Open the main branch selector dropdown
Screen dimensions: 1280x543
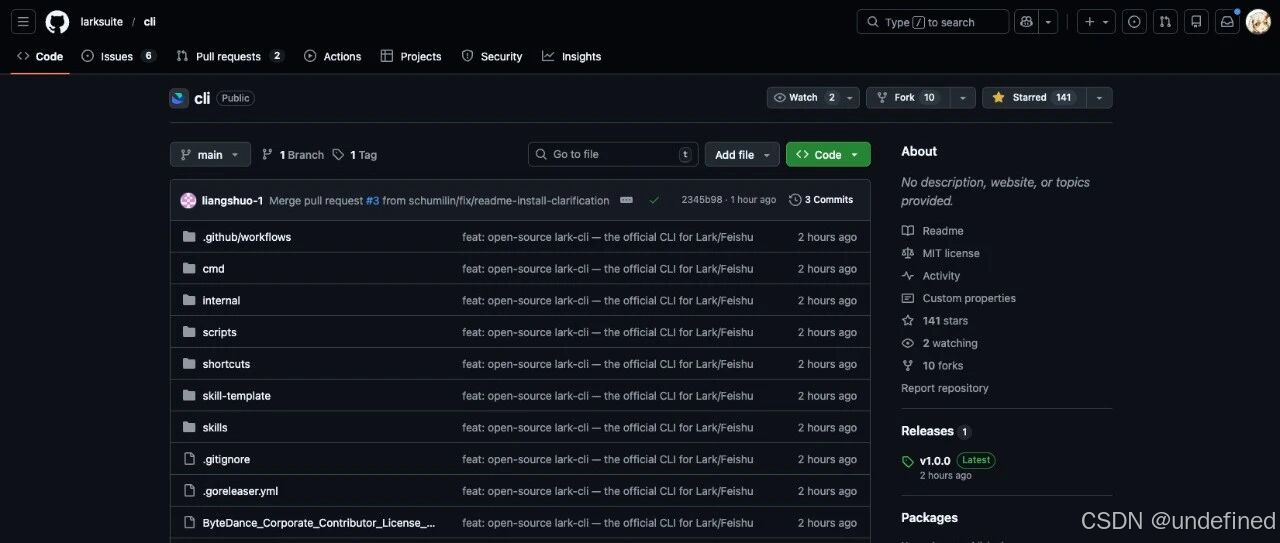[210, 155]
